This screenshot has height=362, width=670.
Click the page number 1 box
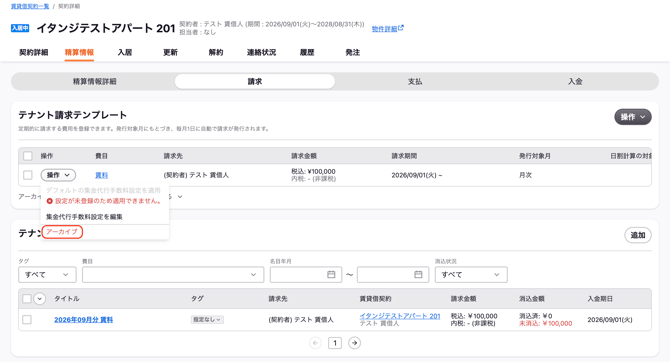point(335,343)
